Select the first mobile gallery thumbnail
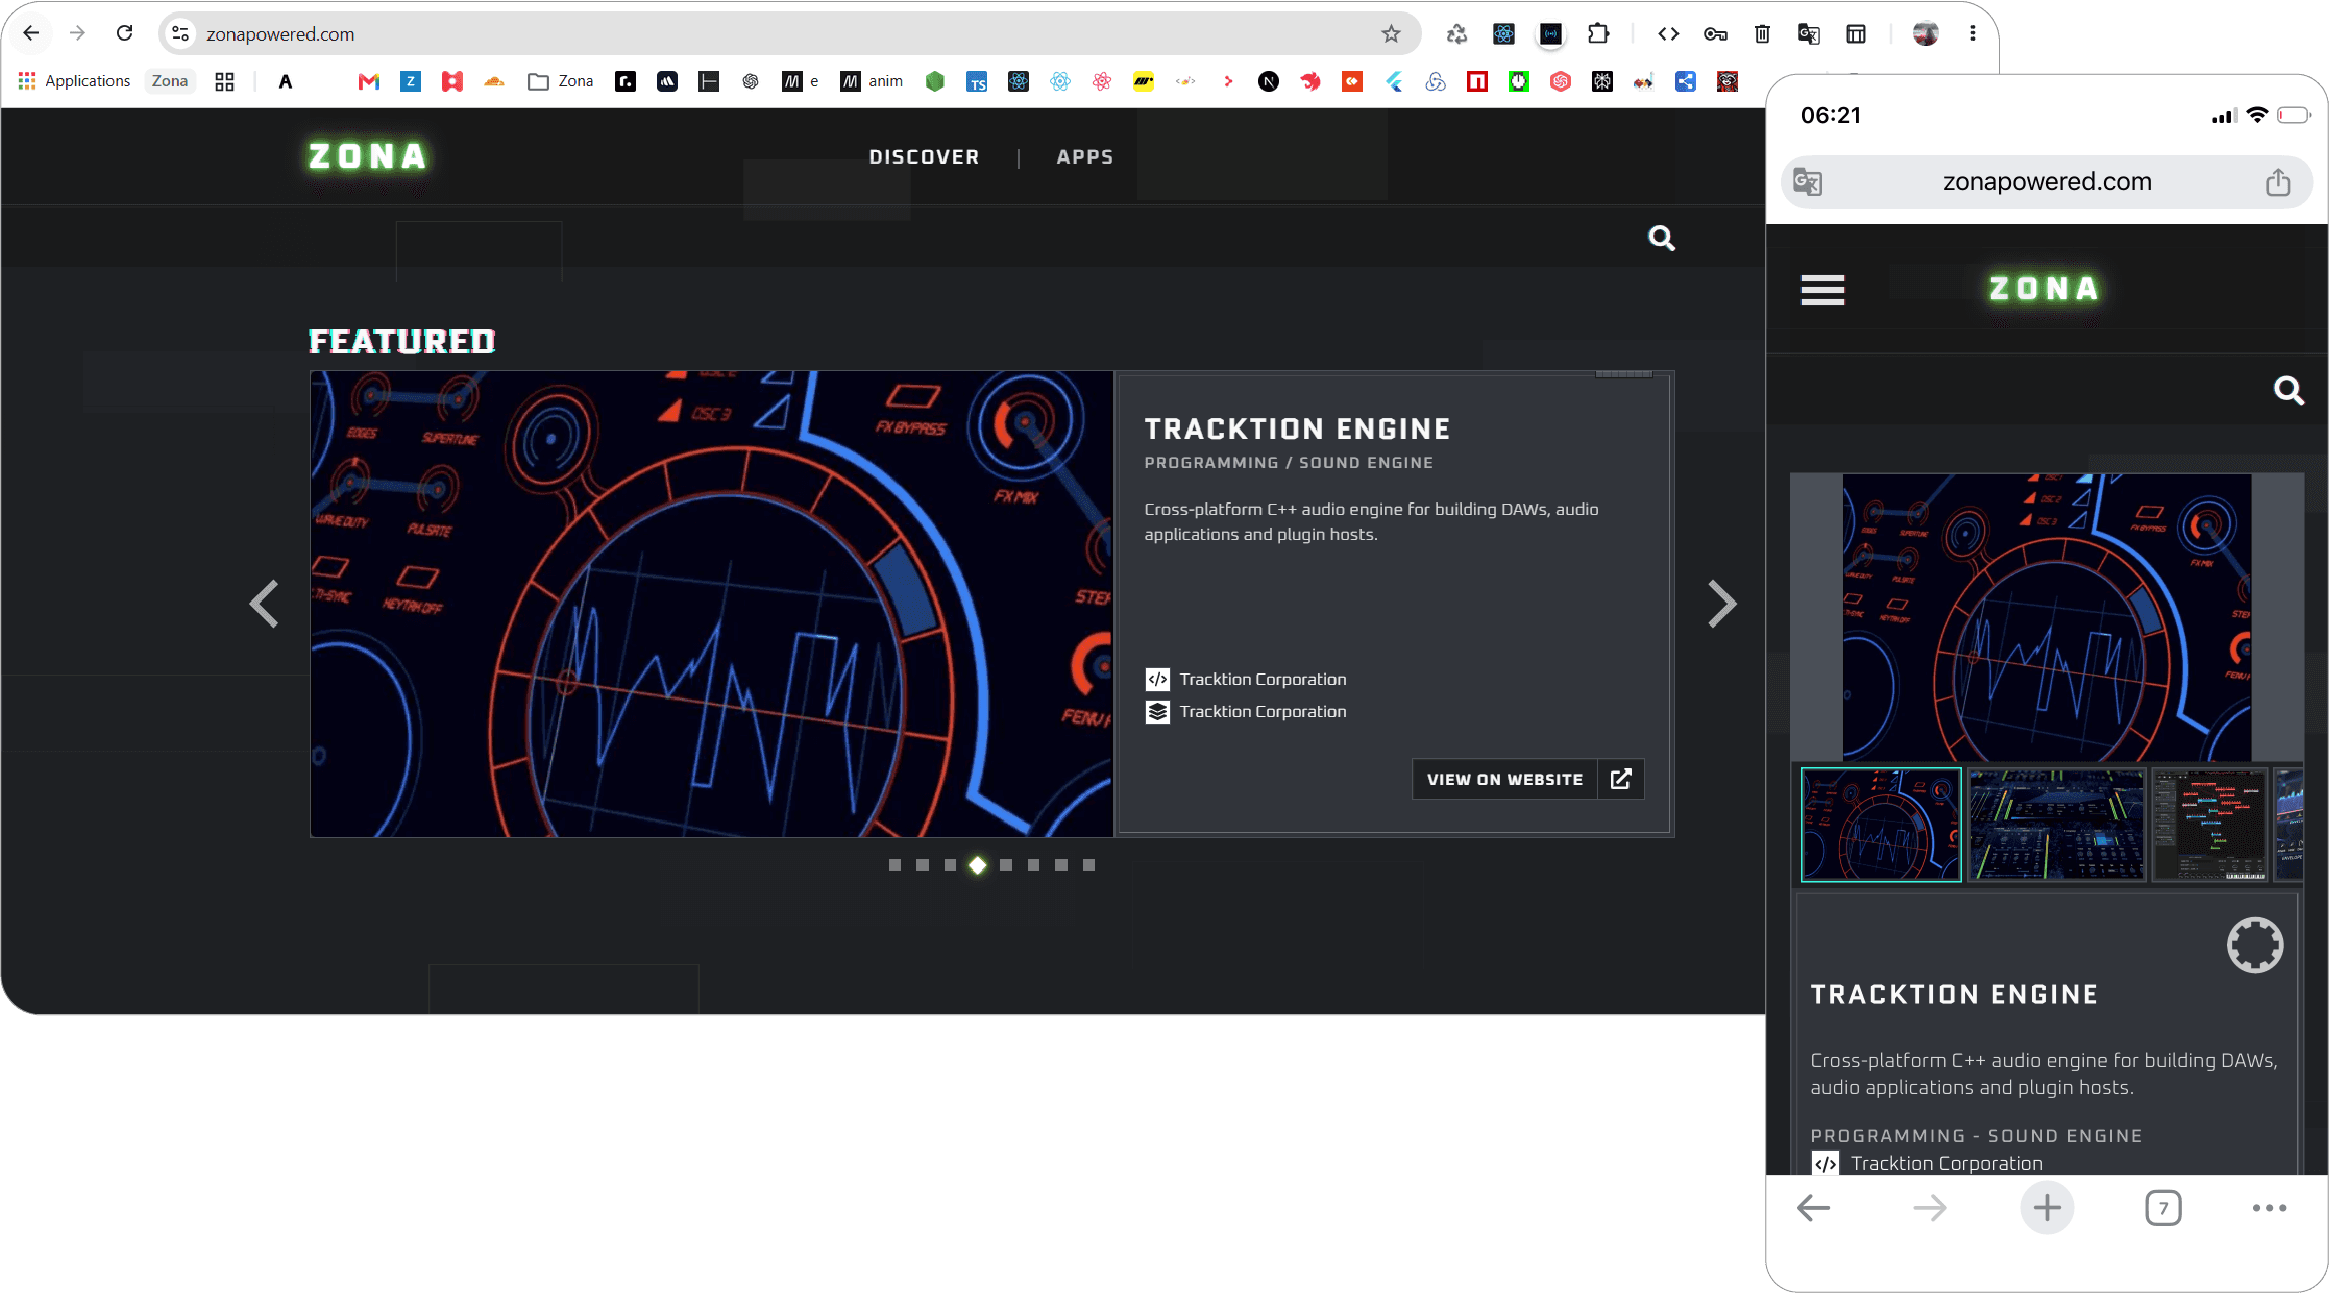Viewport: 2329px width, 1293px height. pos(1881,824)
